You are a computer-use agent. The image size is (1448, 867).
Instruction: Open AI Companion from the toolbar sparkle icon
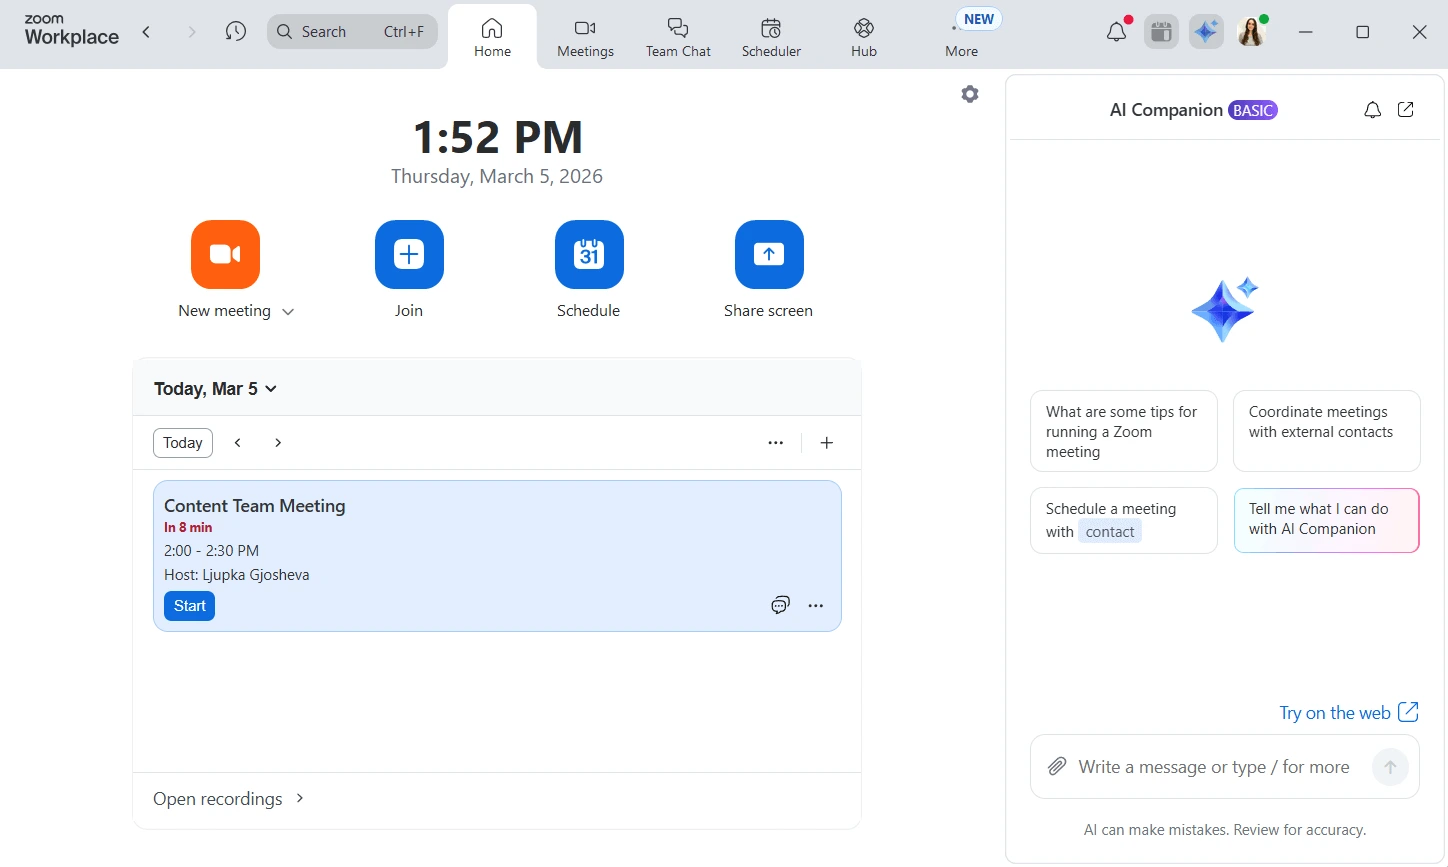(x=1205, y=31)
